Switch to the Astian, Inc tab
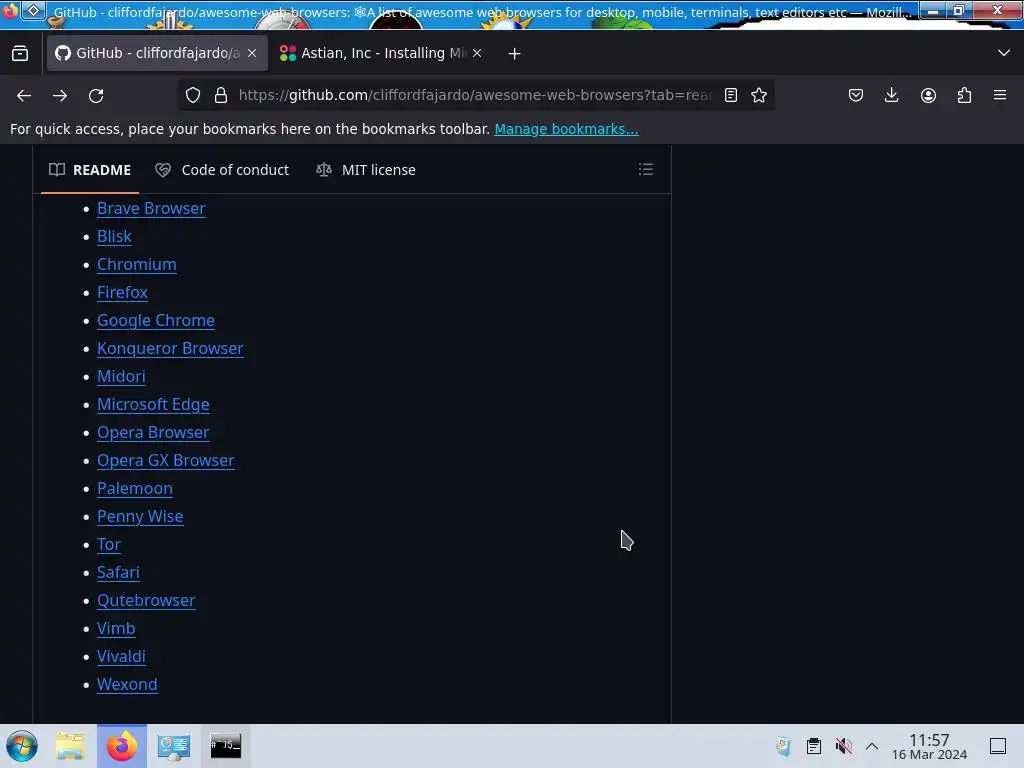This screenshot has height=768, width=1024. click(381, 53)
